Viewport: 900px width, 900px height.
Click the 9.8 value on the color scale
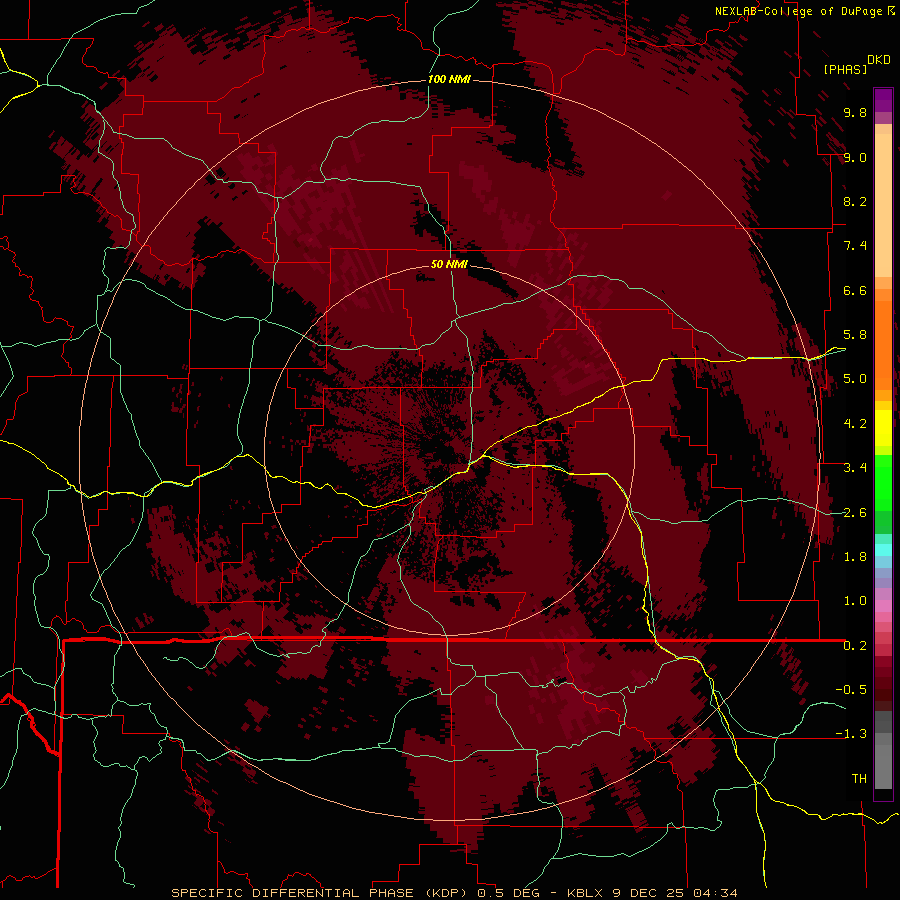point(855,112)
